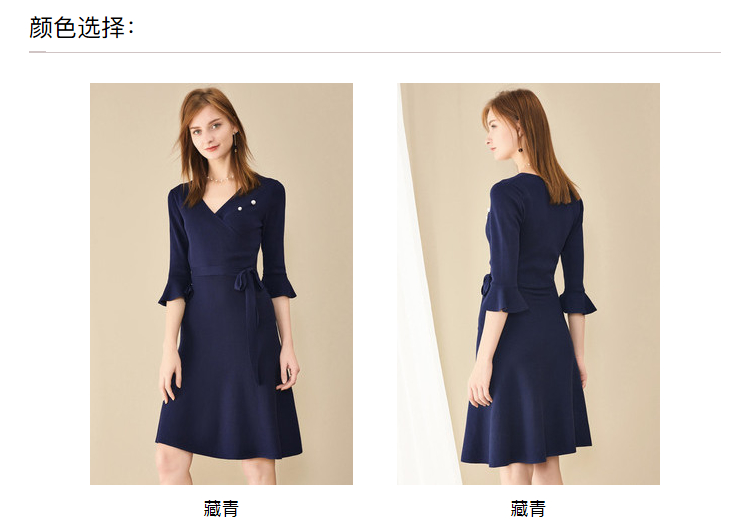Click the hanging belt ribbon on front dress
This screenshot has width=750, height=531.
[x=255, y=335]
